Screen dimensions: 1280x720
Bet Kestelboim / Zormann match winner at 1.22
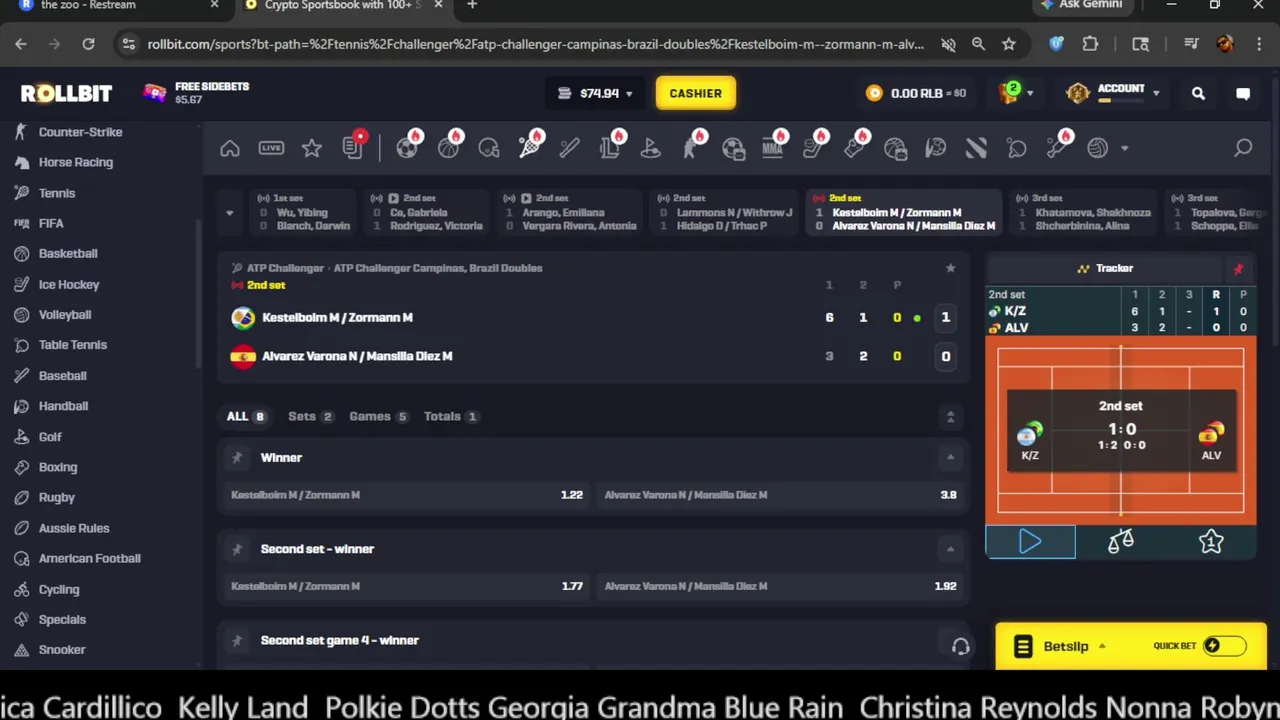[x=406, y=495]
